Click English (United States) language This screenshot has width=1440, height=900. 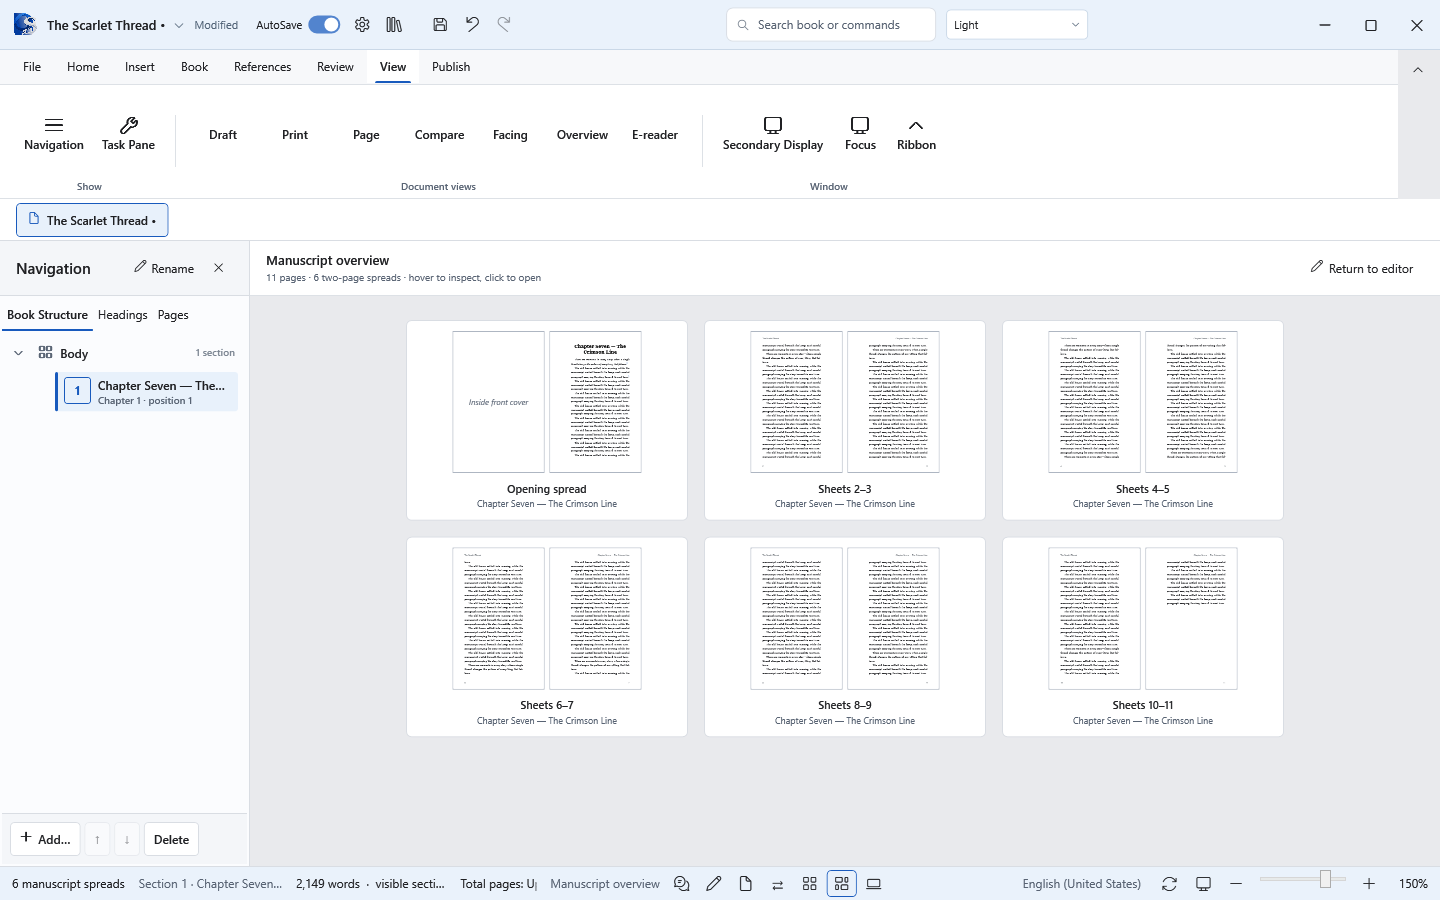(x=1082, y=884)
